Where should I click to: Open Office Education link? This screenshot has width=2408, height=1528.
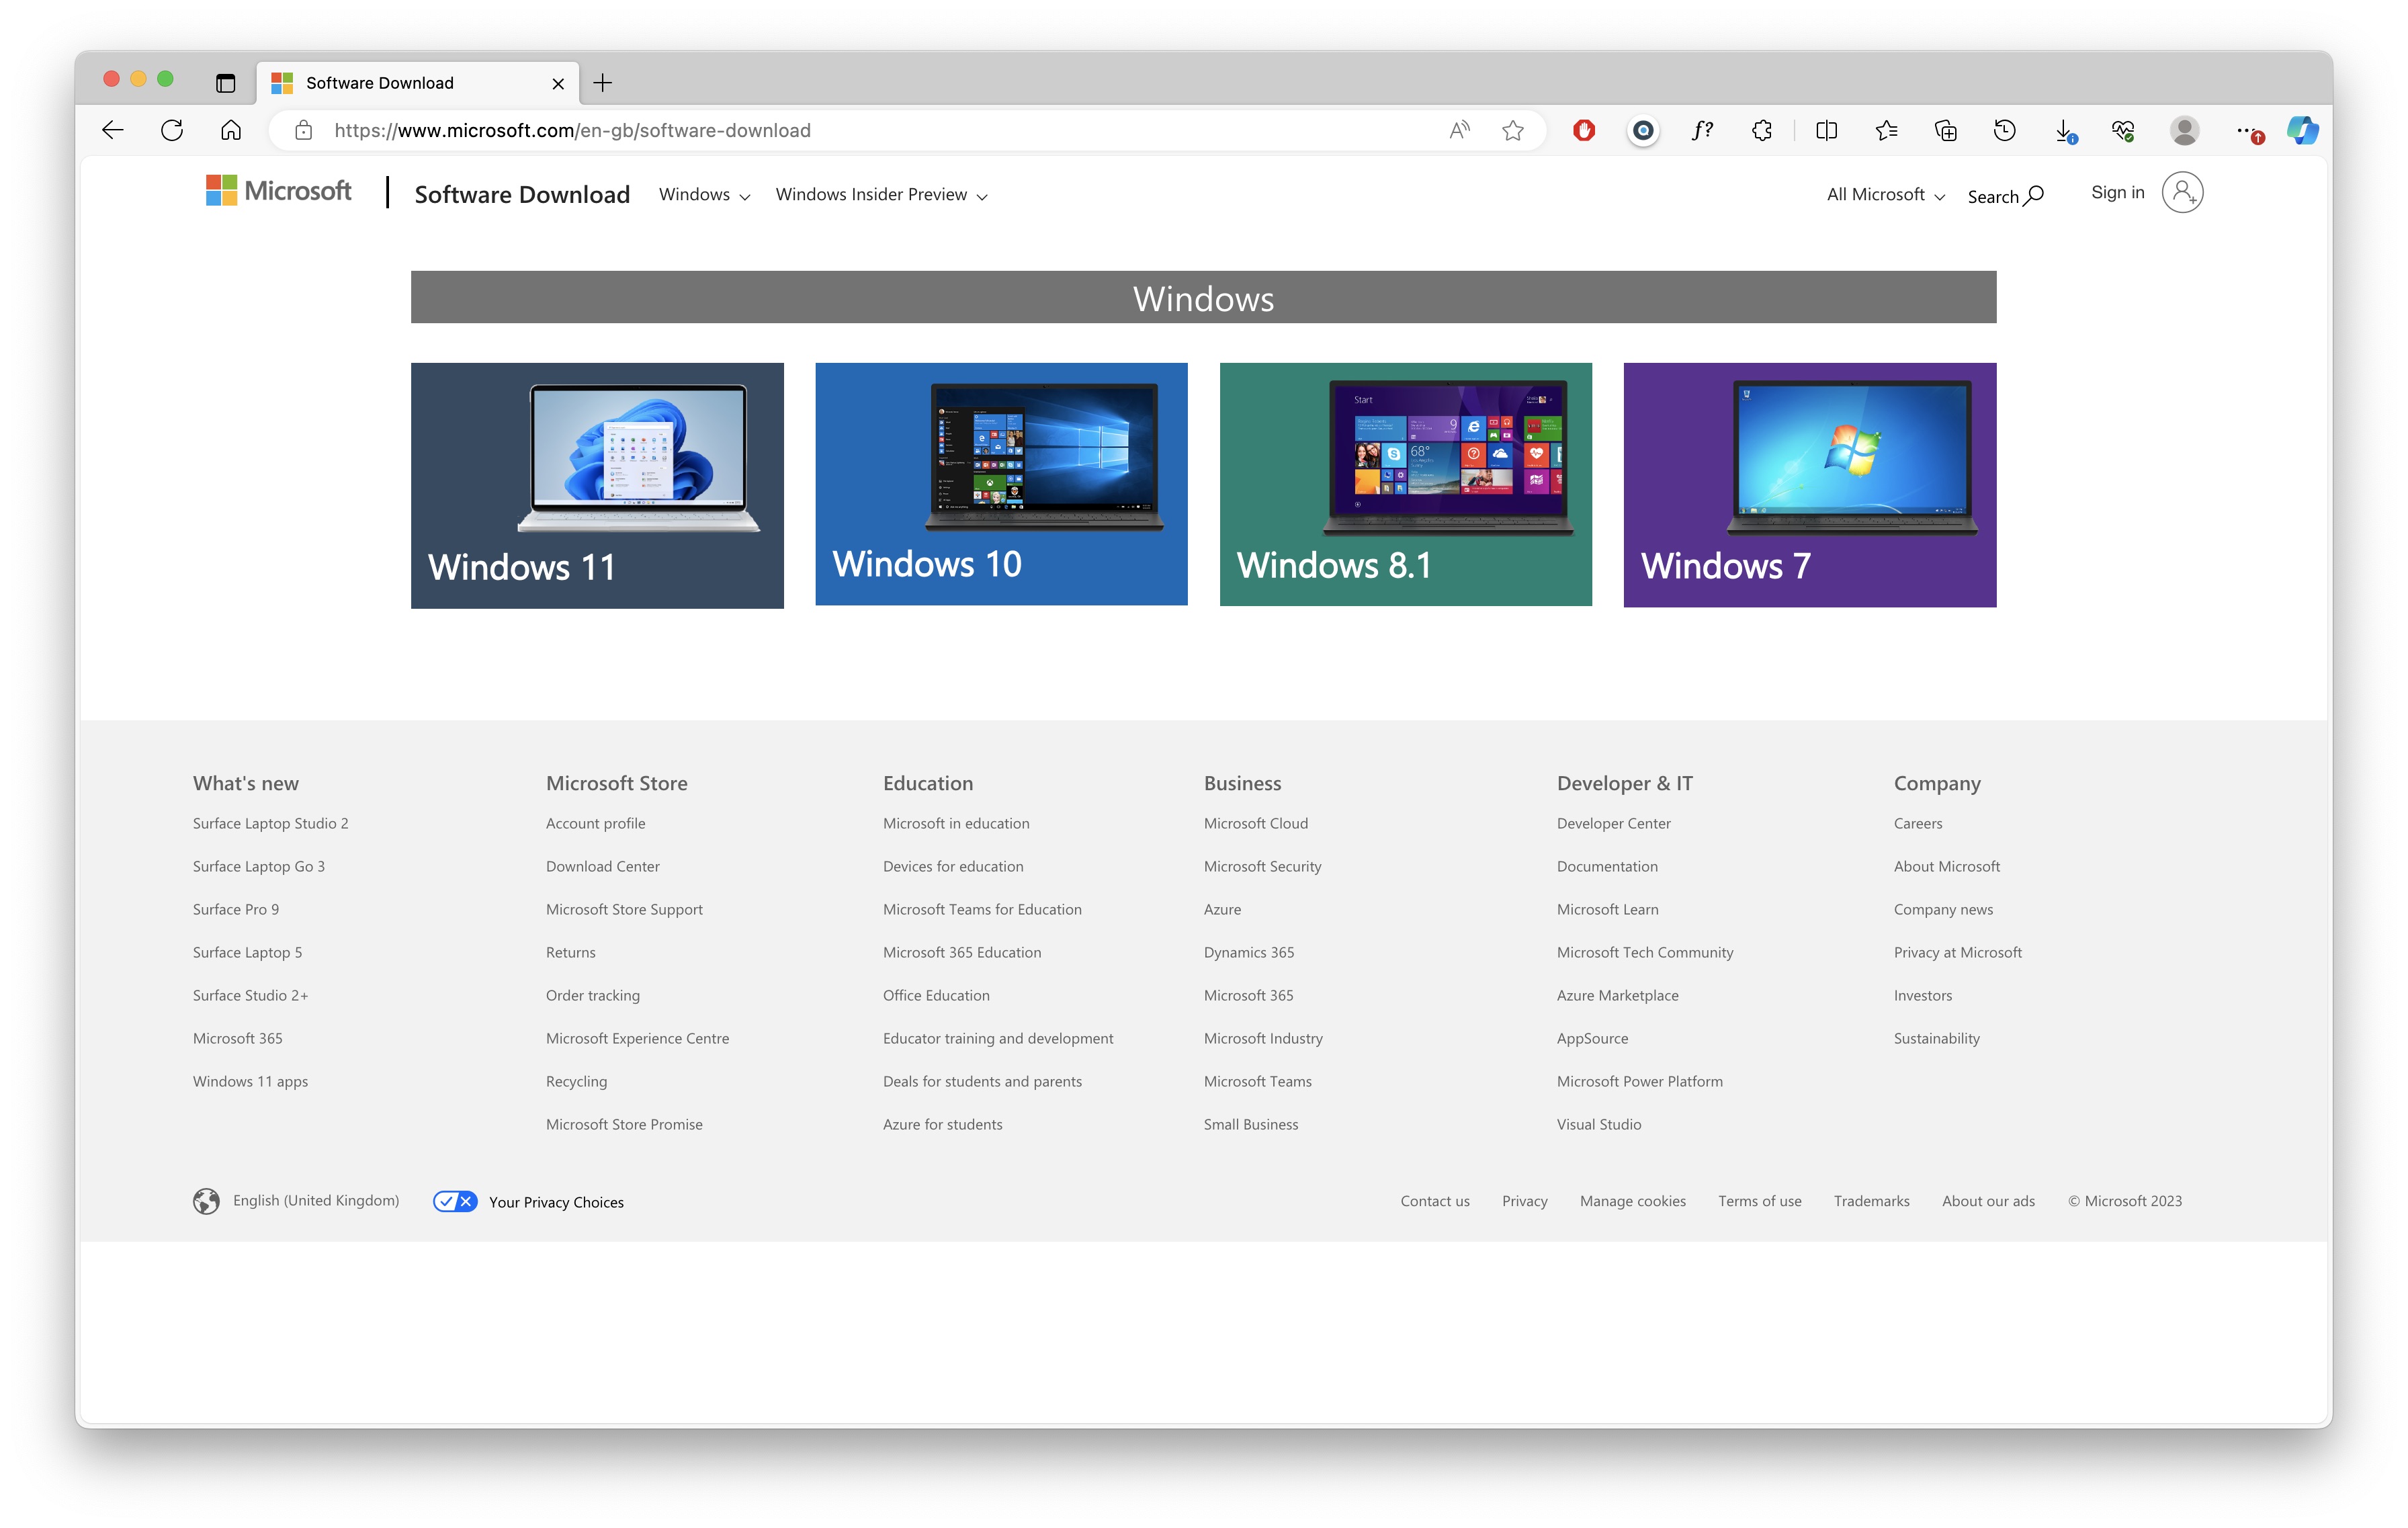coord(935,995)
